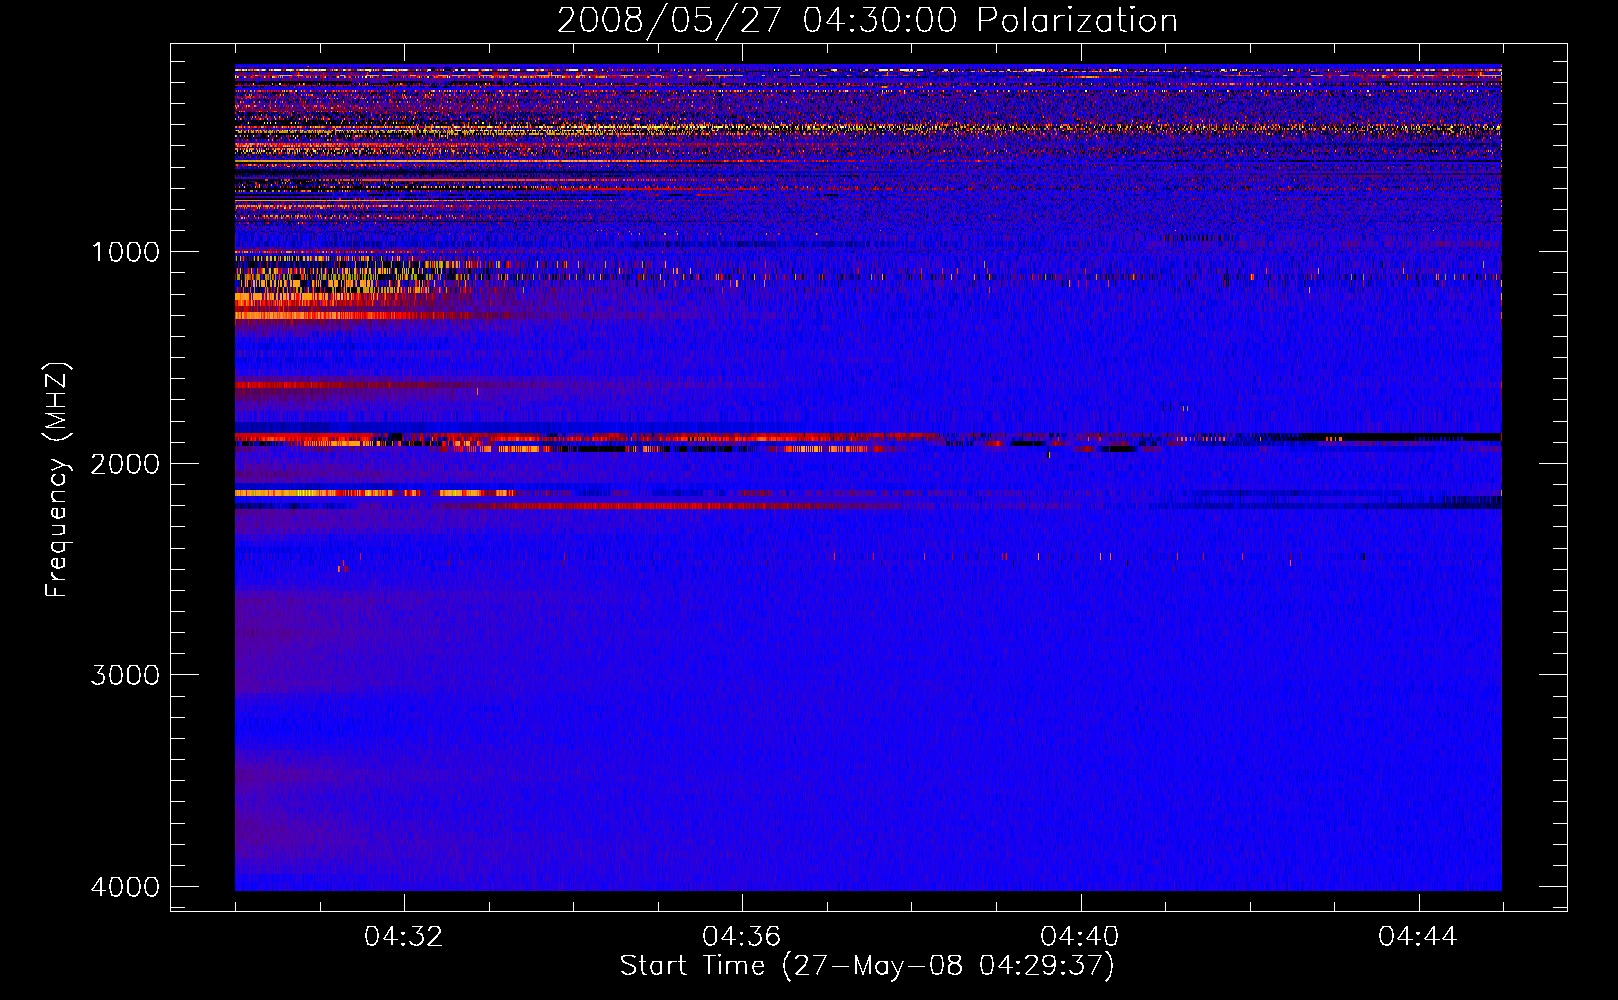Click the 04:32 time tick label

tap(404, 937)
